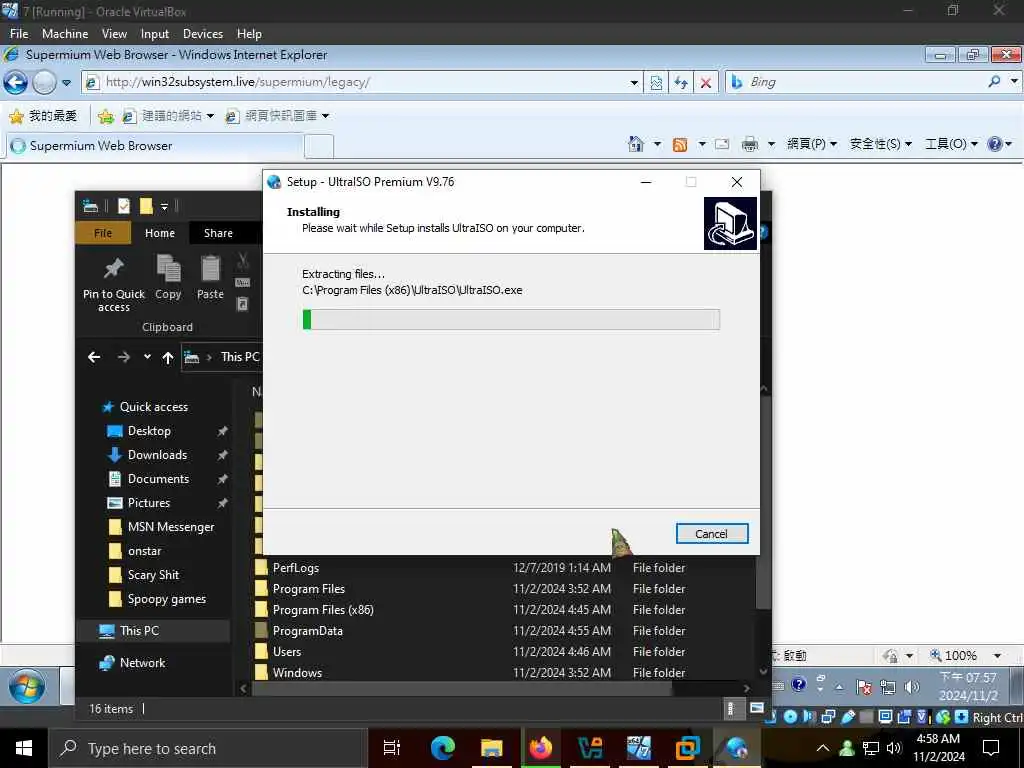Click the orange RSS feeds icon
Image resolution: width=1024 pixels, height=768 pixels.
(x=680, y=144)
